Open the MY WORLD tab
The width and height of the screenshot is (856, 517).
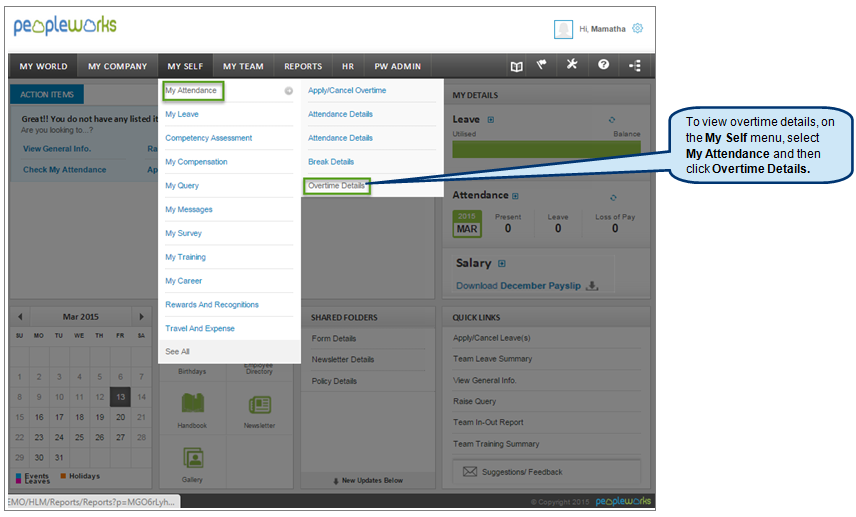43,66
